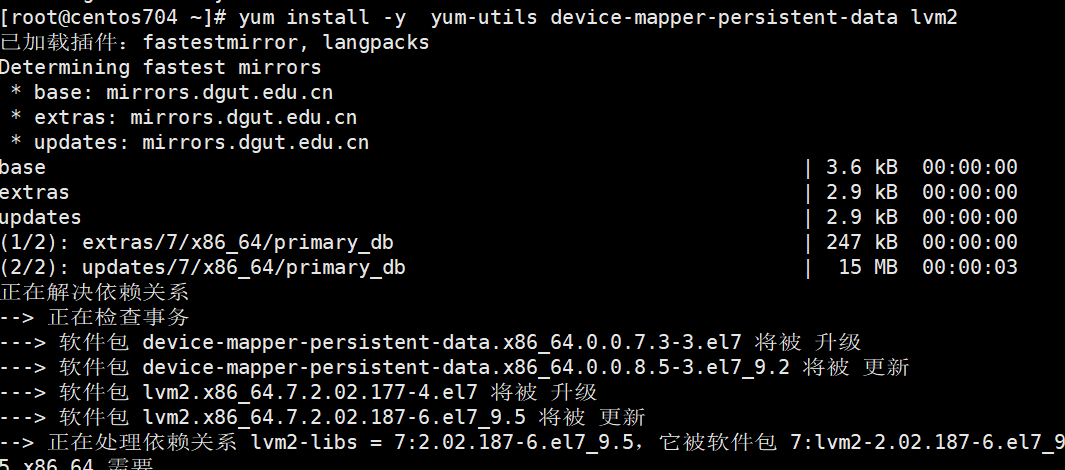This screenshot has width=1065, height=470.
Task: Click the extras repo 2.9 kB size
Action: click(x=861, y=192)
